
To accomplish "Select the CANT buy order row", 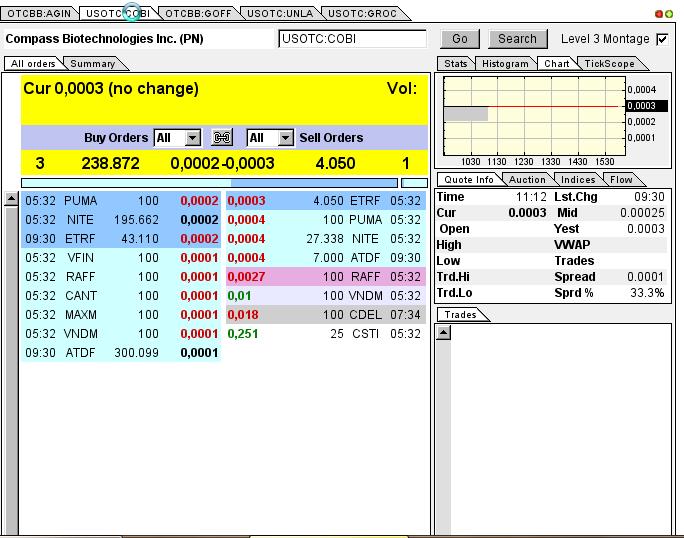I will pos(121,296).
